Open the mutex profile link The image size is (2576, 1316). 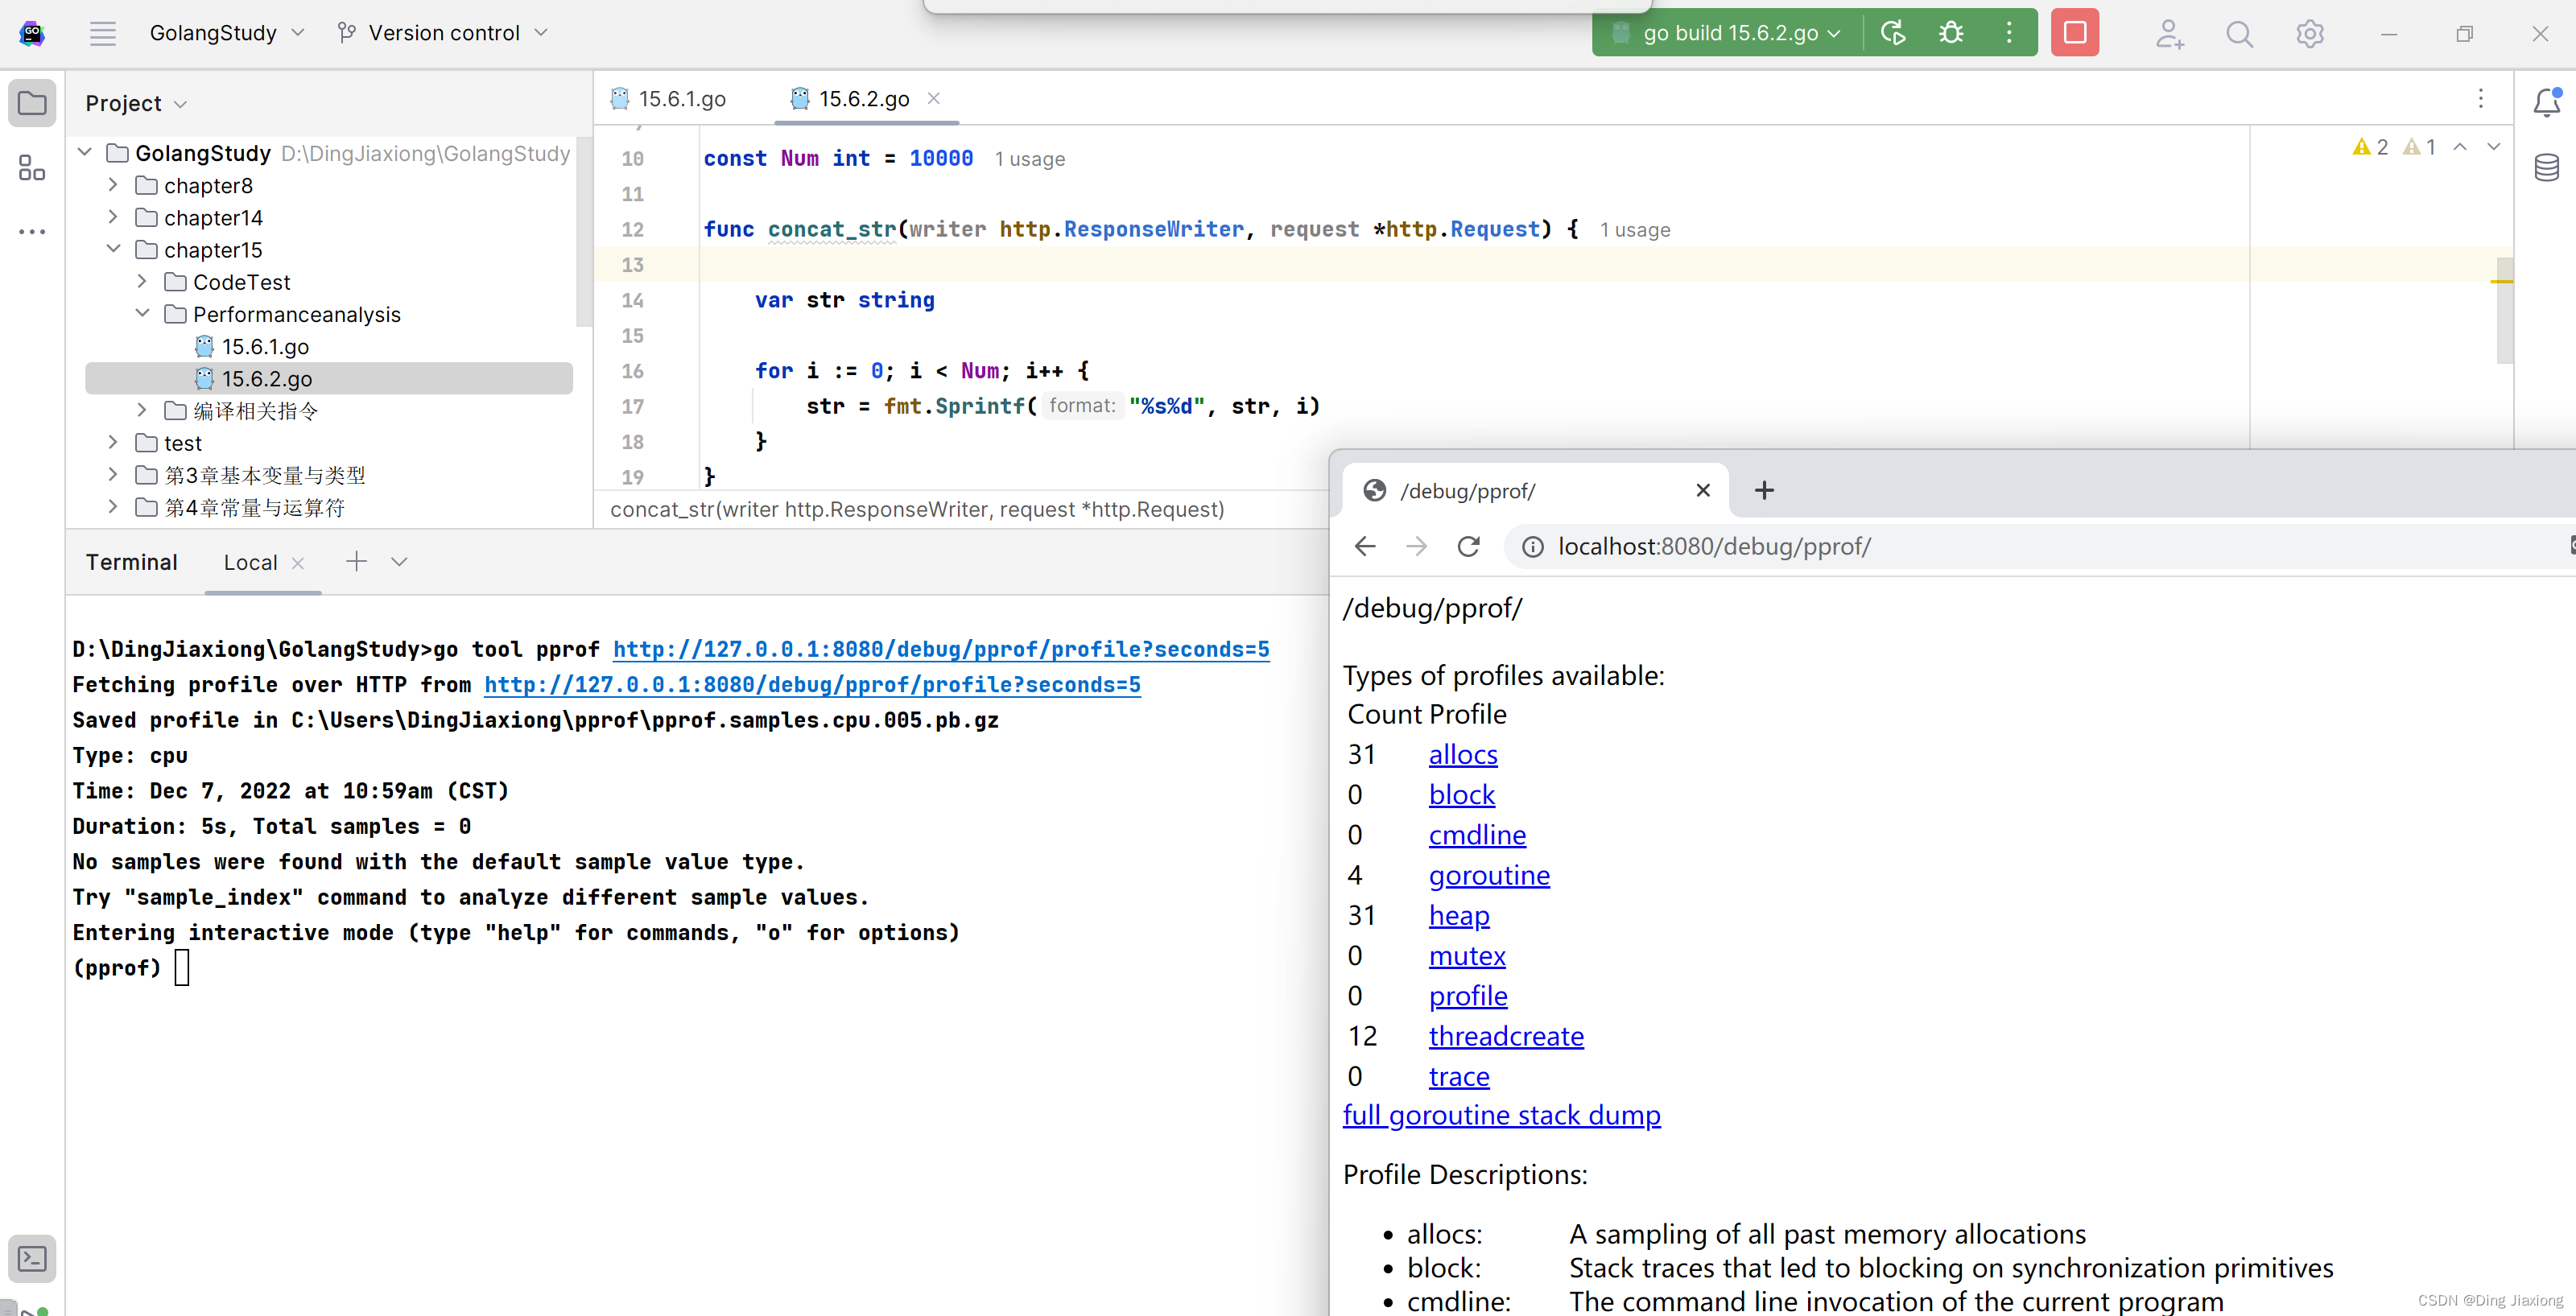click(x=1467, y=956)
